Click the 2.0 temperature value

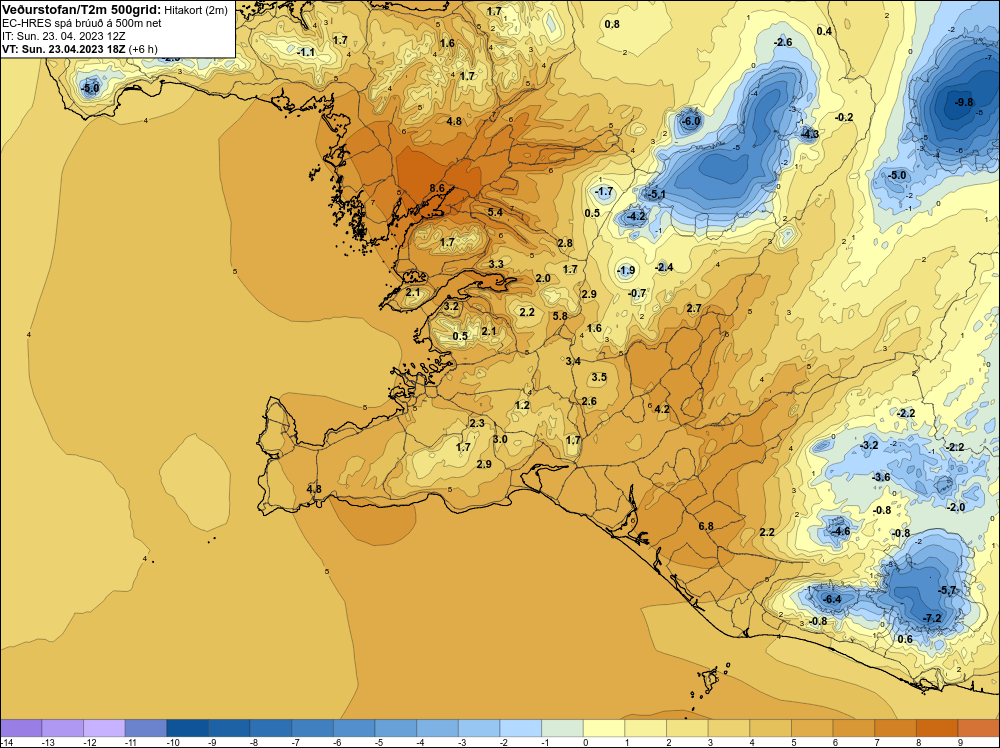click(543, 278)
